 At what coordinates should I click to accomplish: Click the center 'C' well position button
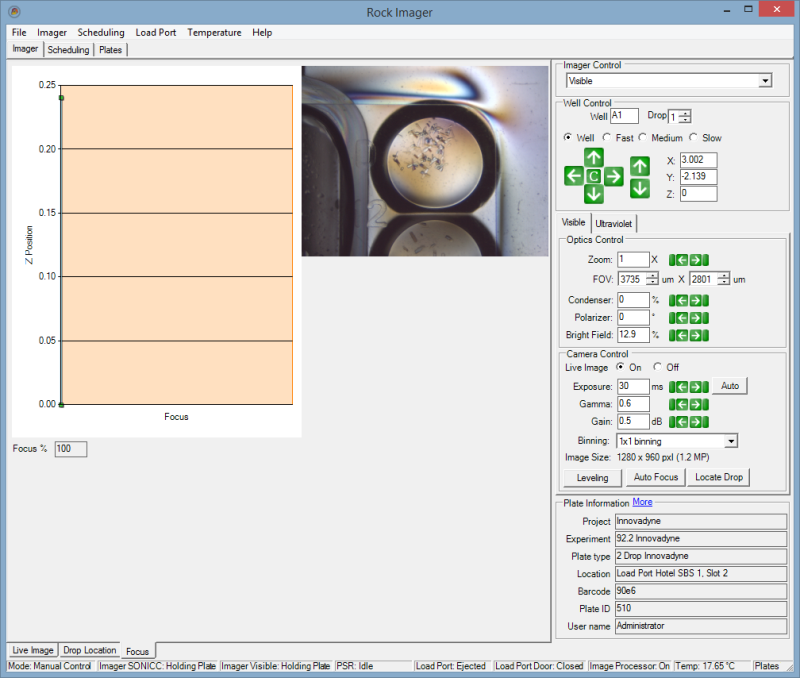pos(593,176)
